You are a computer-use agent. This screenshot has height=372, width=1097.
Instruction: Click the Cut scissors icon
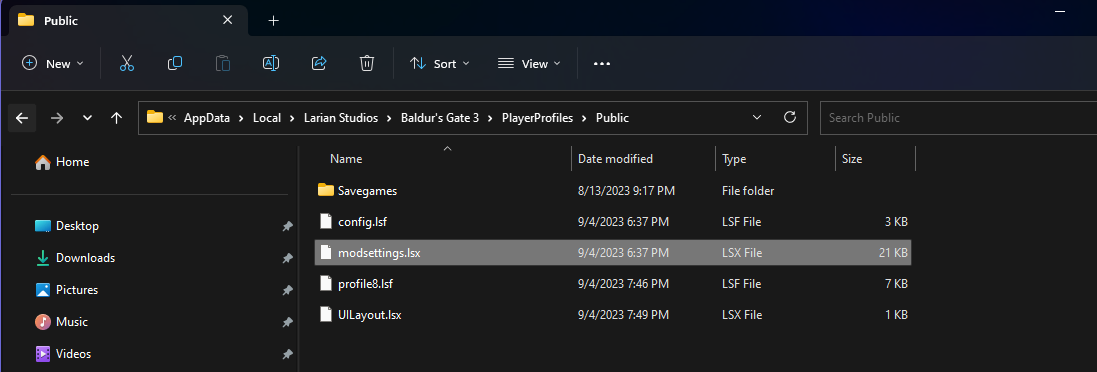[x=127, y=64]
